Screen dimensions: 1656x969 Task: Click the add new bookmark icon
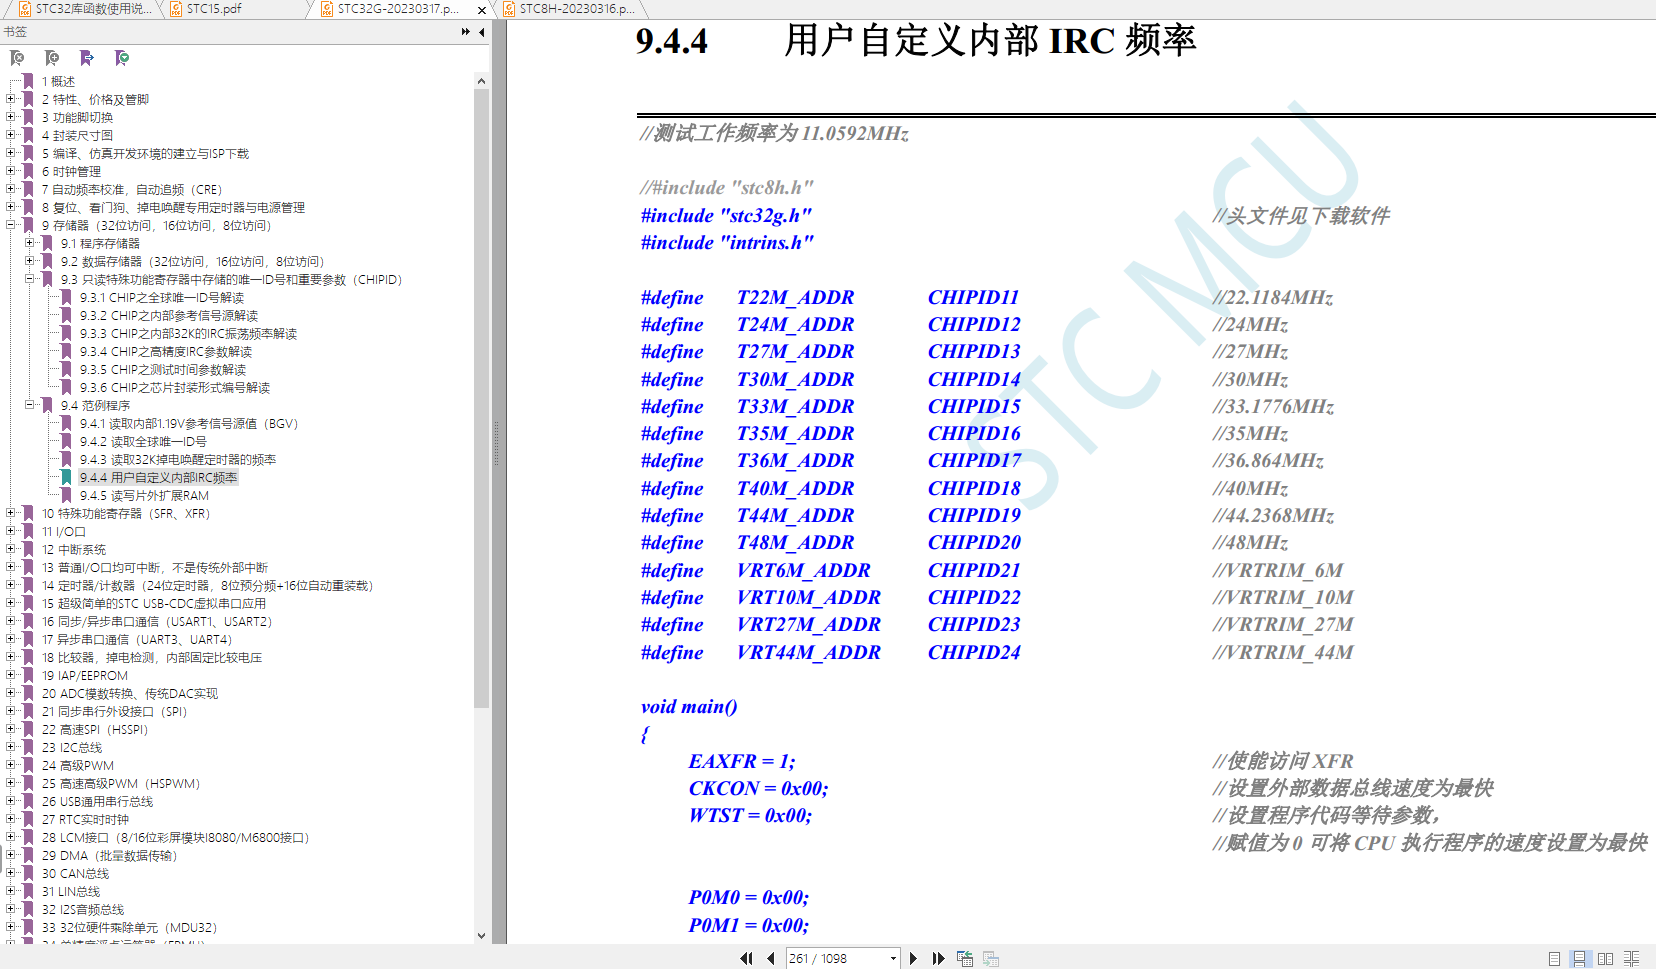click(52, 58)
